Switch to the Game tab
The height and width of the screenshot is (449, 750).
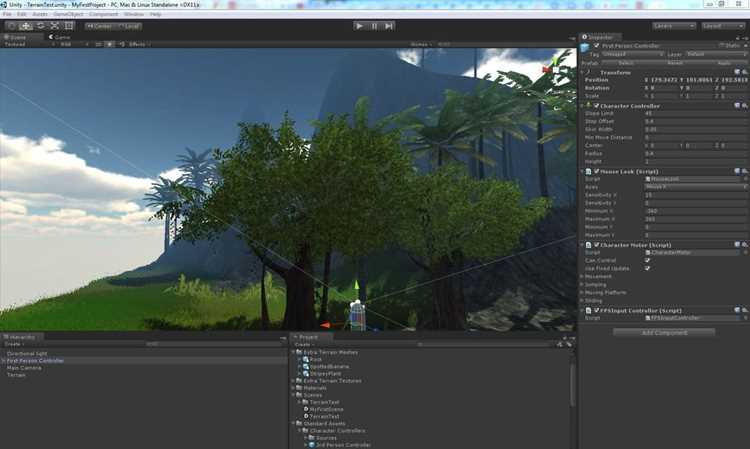[x=59, y=37]
